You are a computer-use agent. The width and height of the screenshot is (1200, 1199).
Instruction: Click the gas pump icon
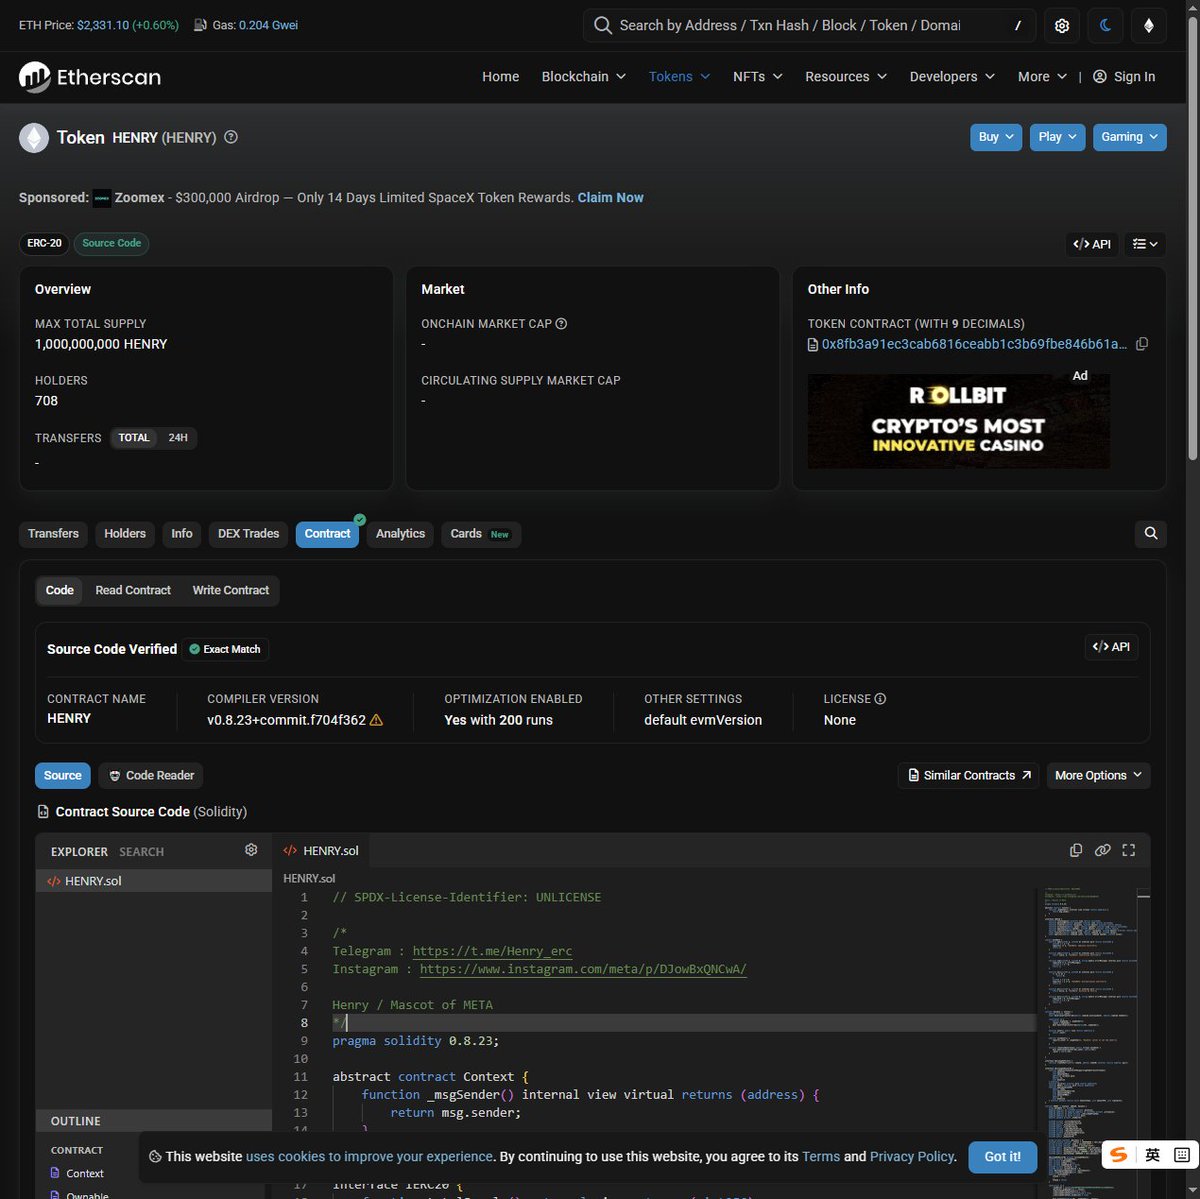(x=201, y=25)
